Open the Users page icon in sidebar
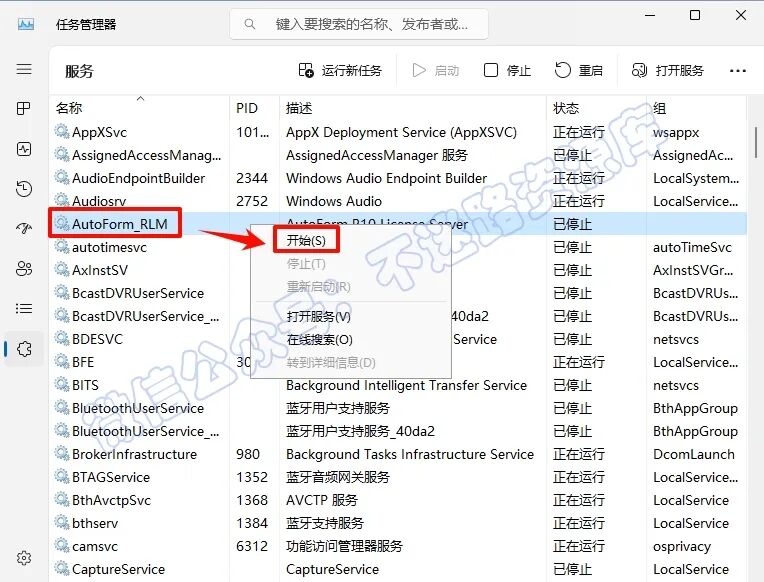The height and width of the screenshot is (582, 764). point(24,268)
